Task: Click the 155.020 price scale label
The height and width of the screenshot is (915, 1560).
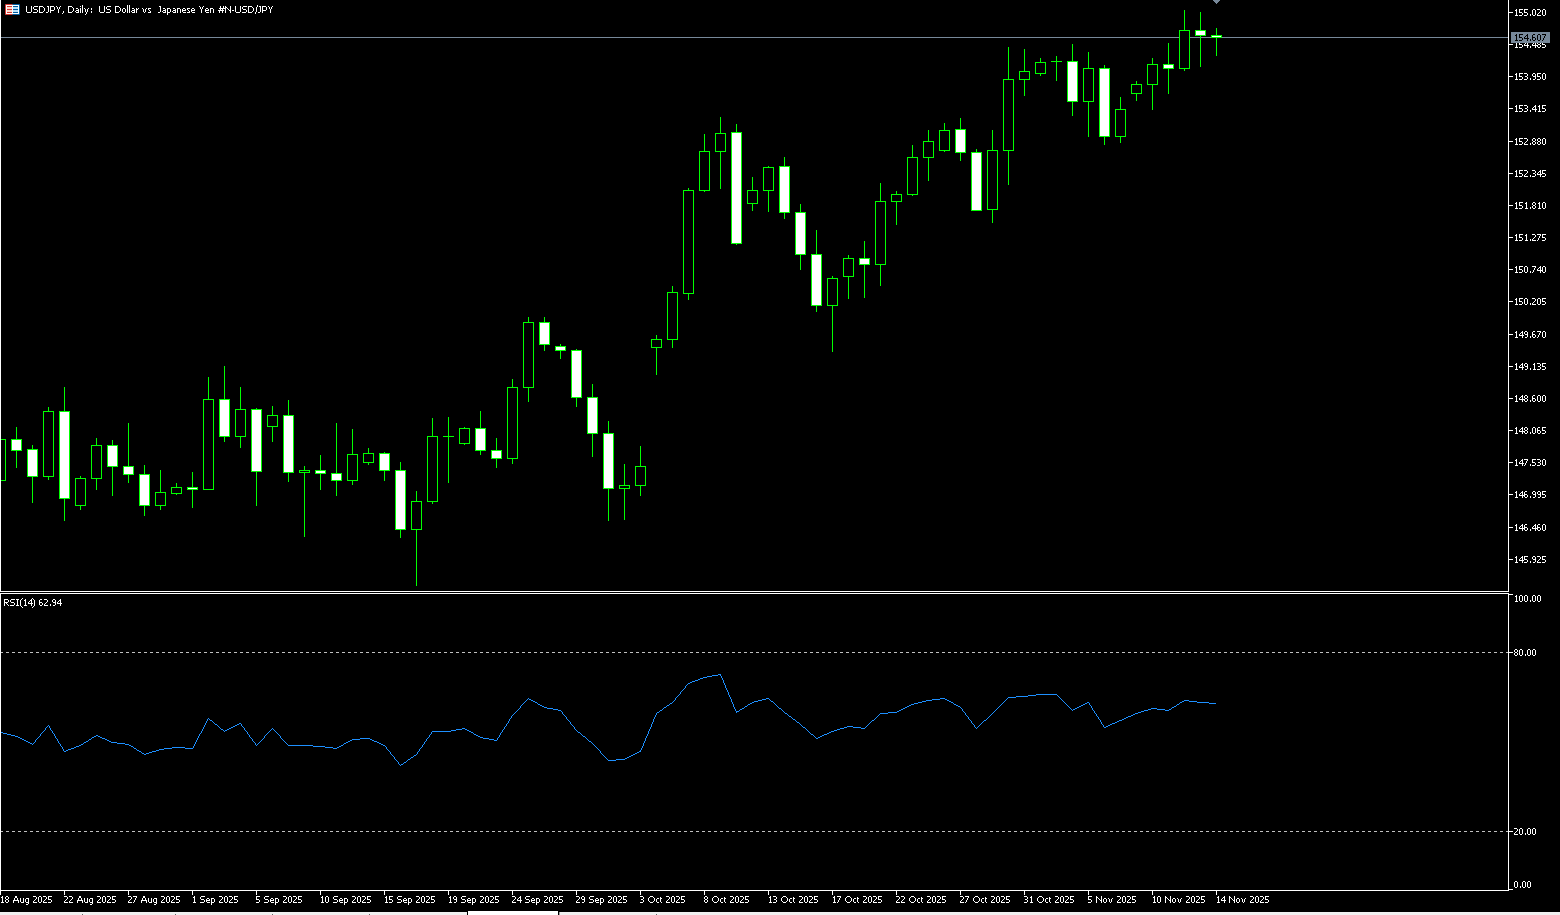Action: click(x=1530, y=12)
